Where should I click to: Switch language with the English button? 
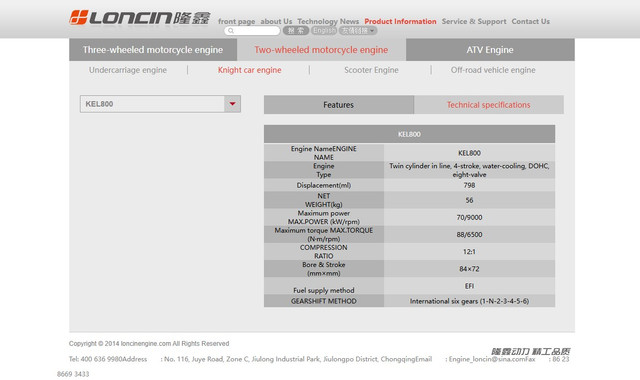click(324, 31)
